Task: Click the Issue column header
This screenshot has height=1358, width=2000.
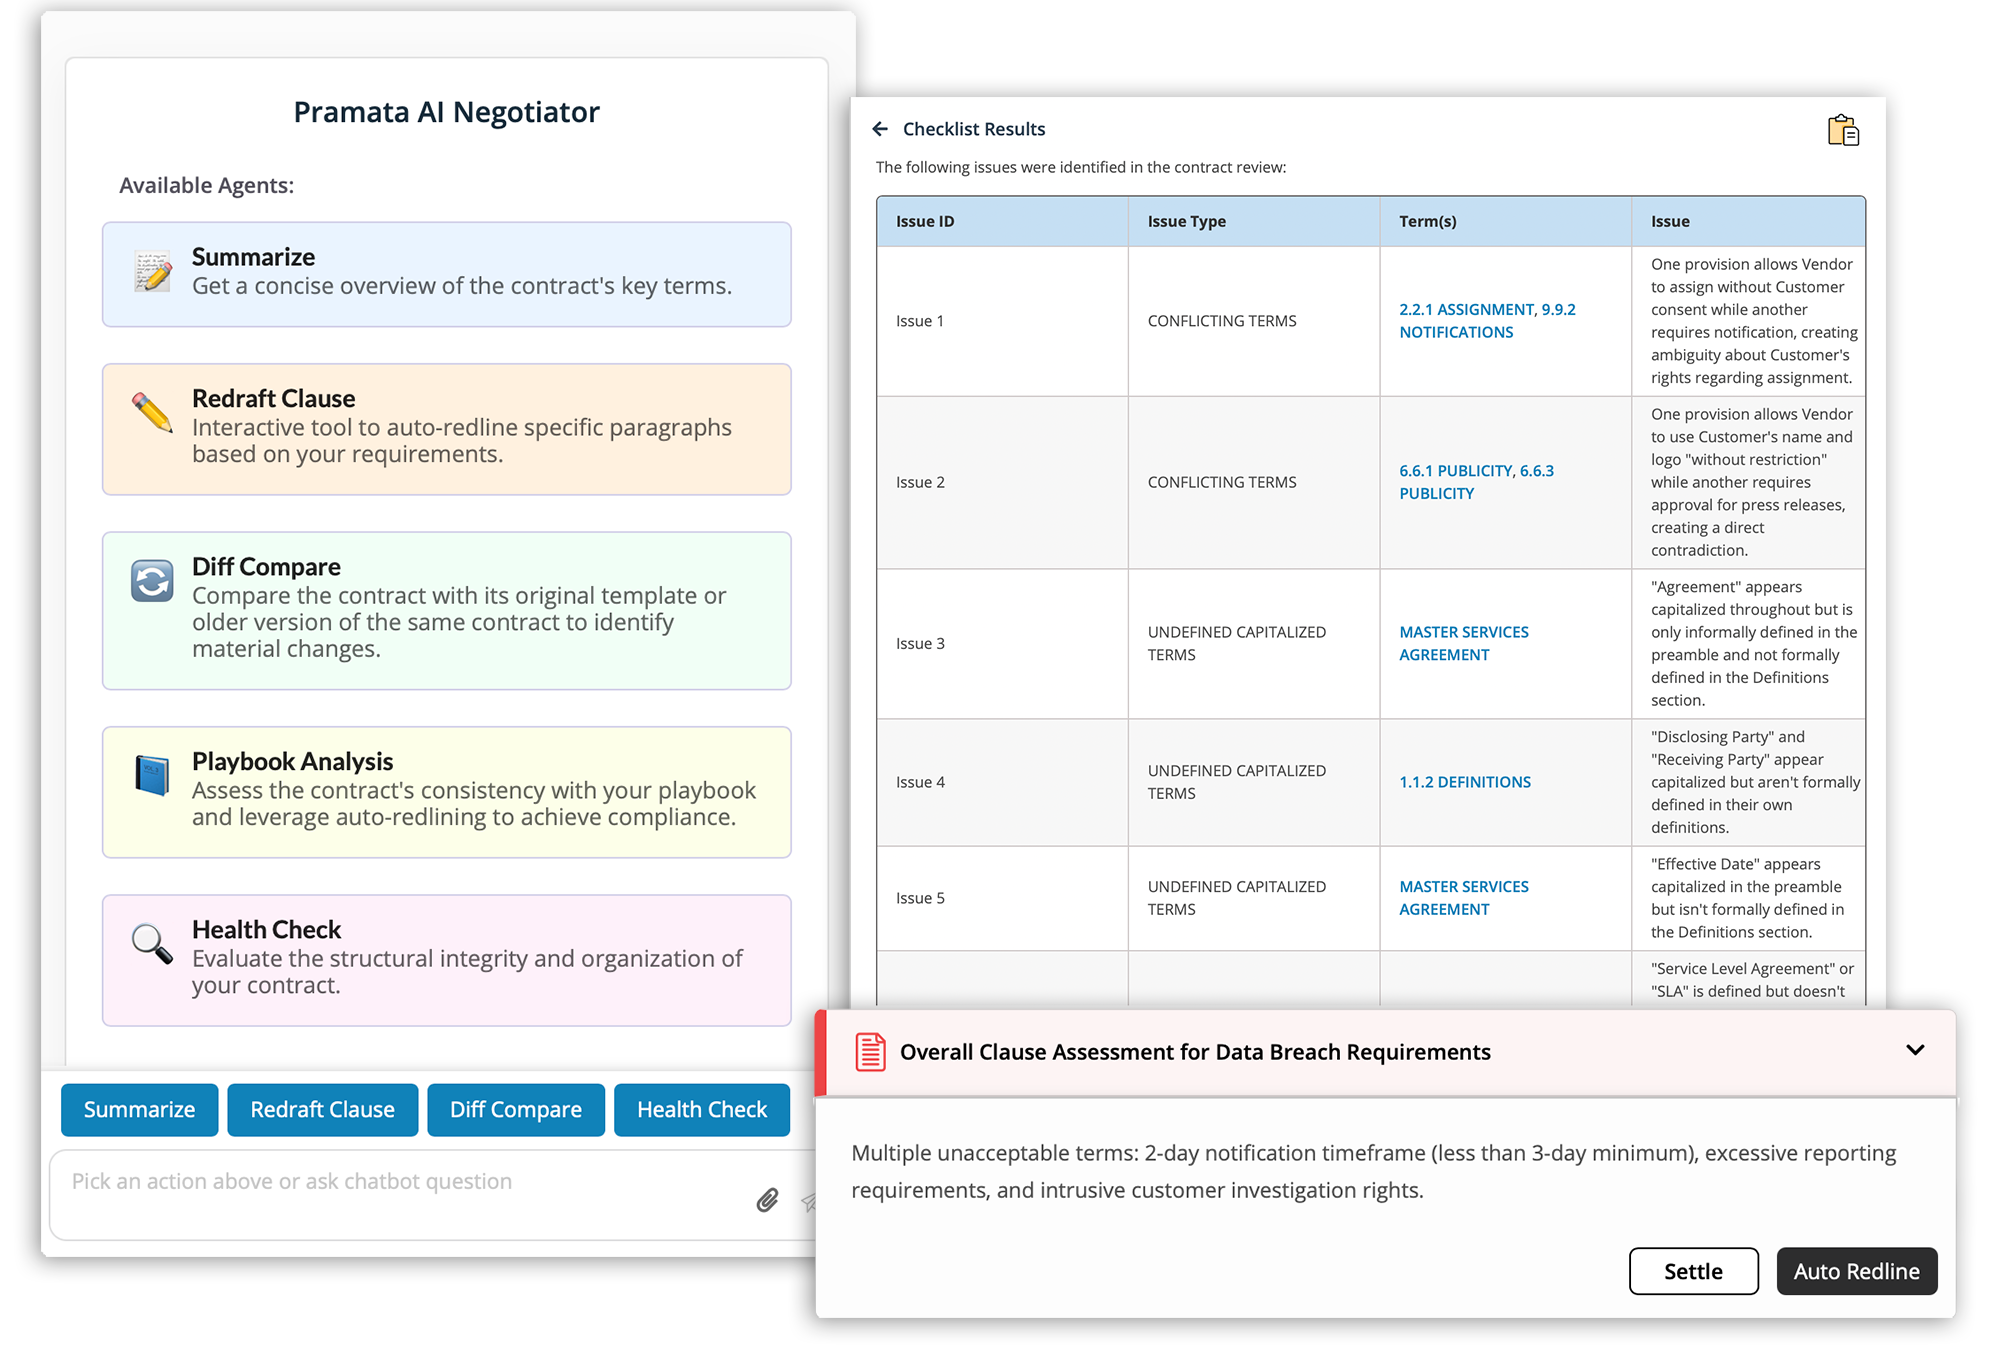Action: (1748, 221)
